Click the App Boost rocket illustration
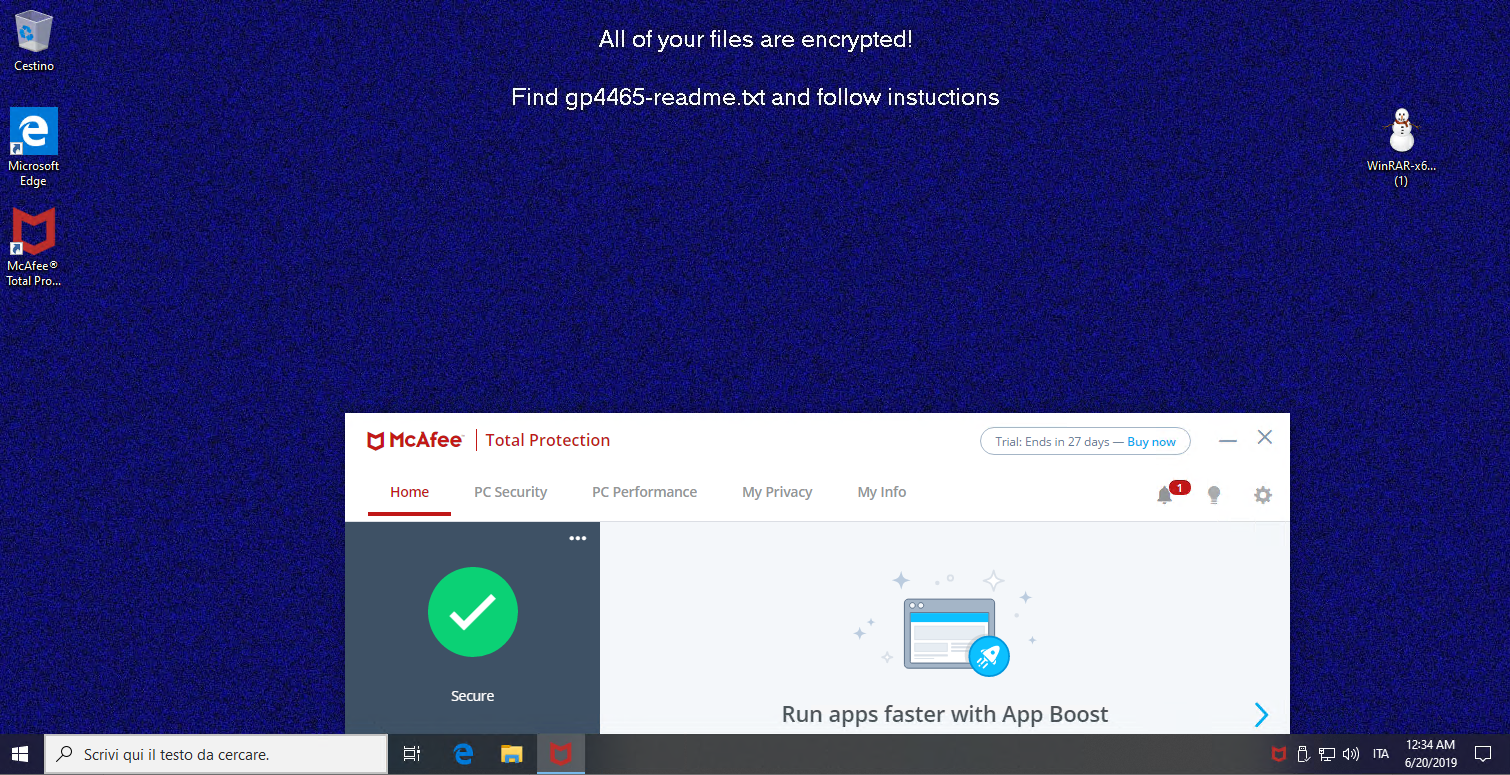Viewport: 1510px width, 775px height. tap(945, 626)
